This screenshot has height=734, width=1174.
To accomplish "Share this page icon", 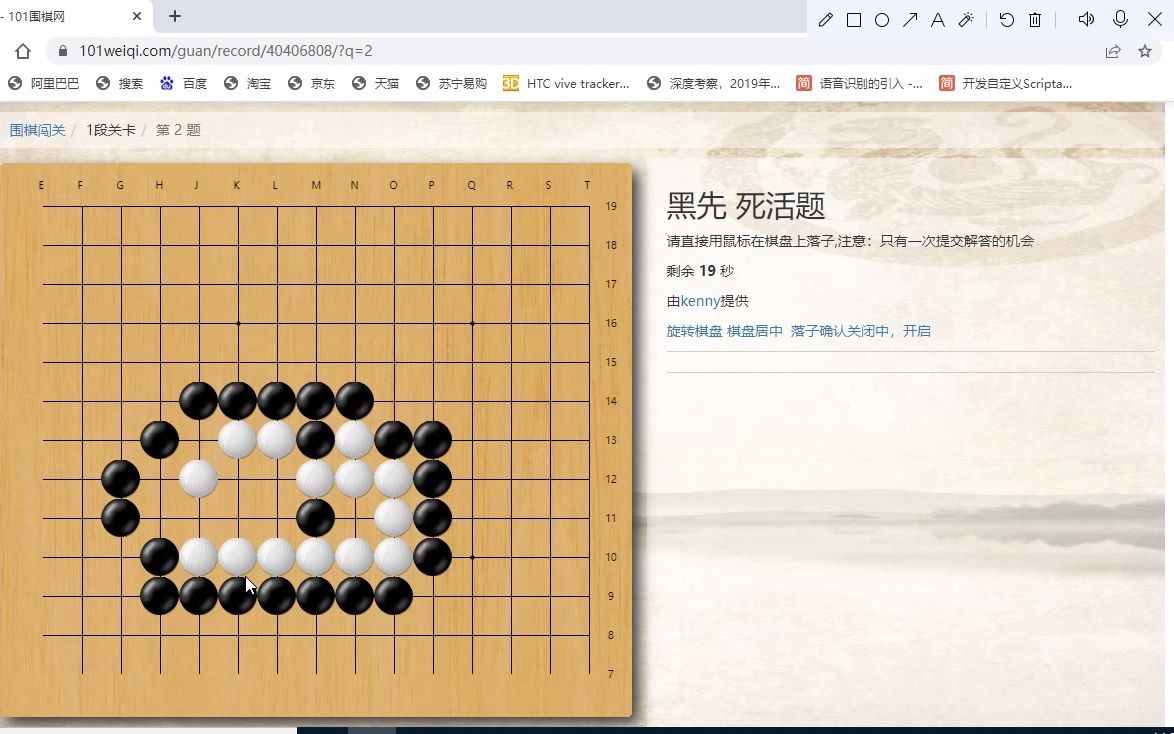I will pos(1113,51).
